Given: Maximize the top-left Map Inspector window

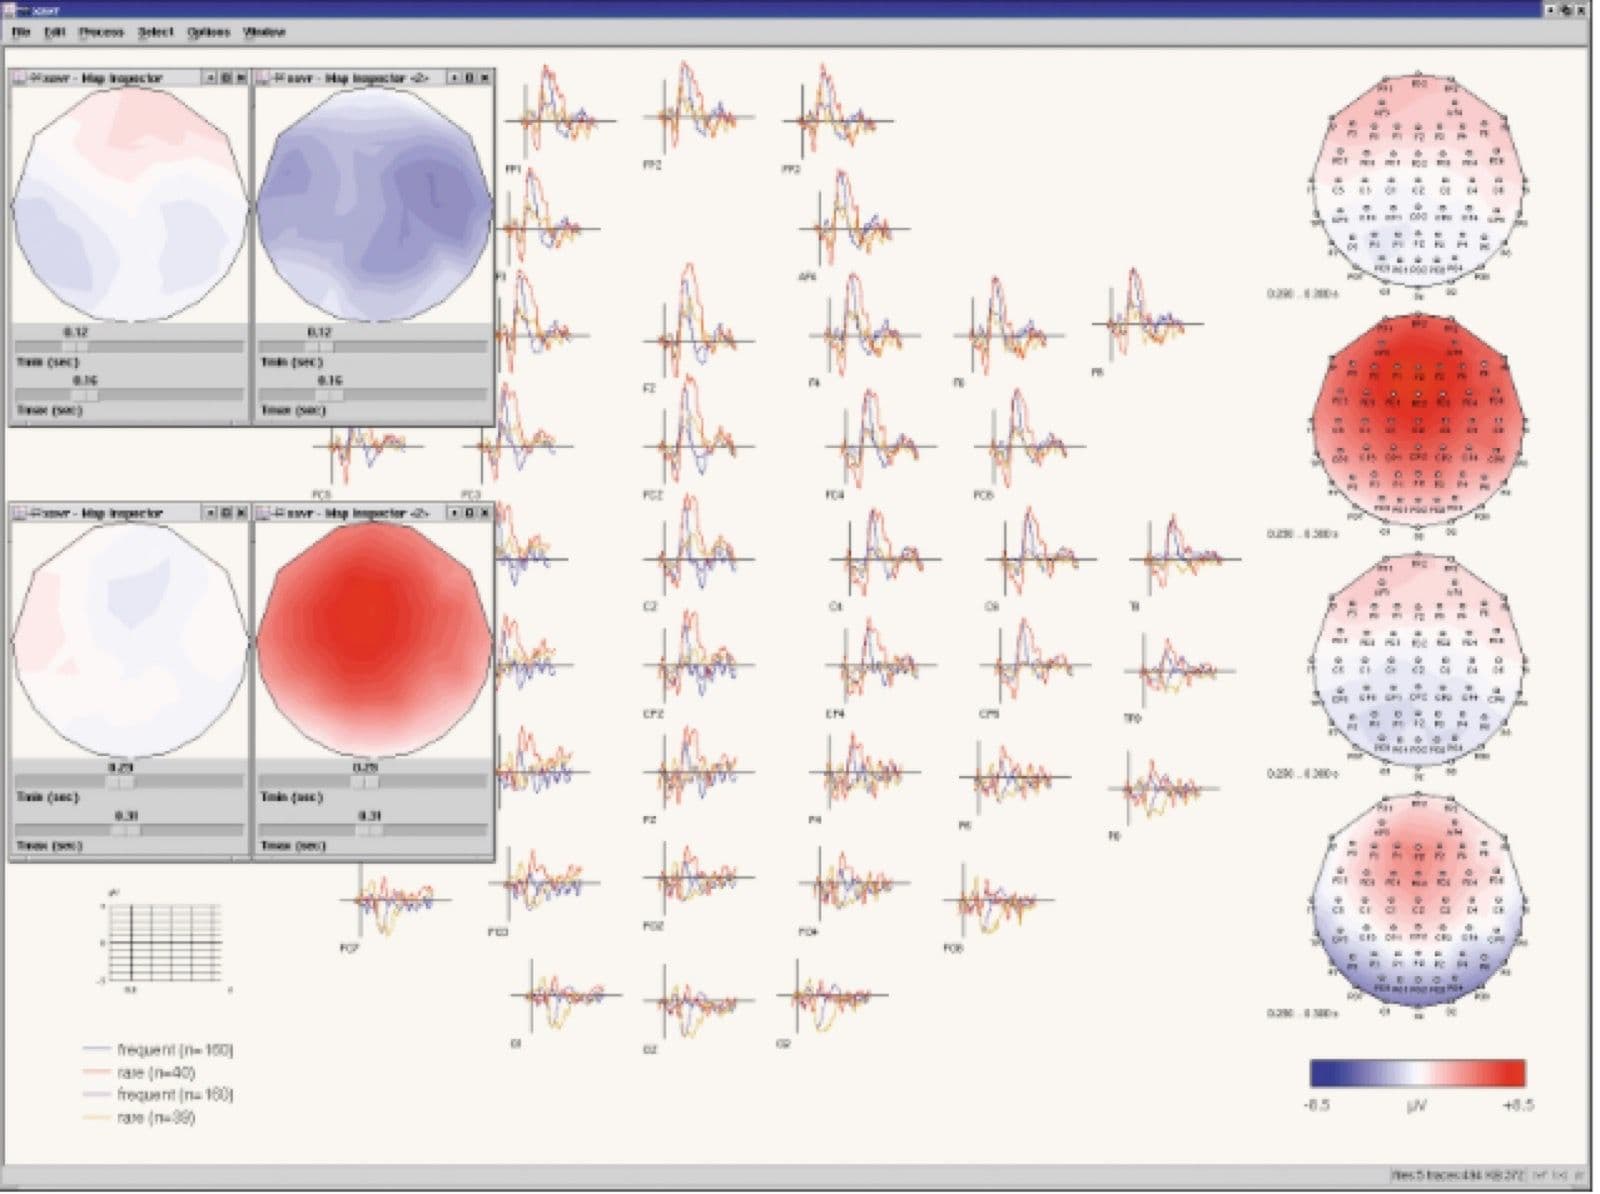Looking at the screenshot, I should (x=226, y=77).
